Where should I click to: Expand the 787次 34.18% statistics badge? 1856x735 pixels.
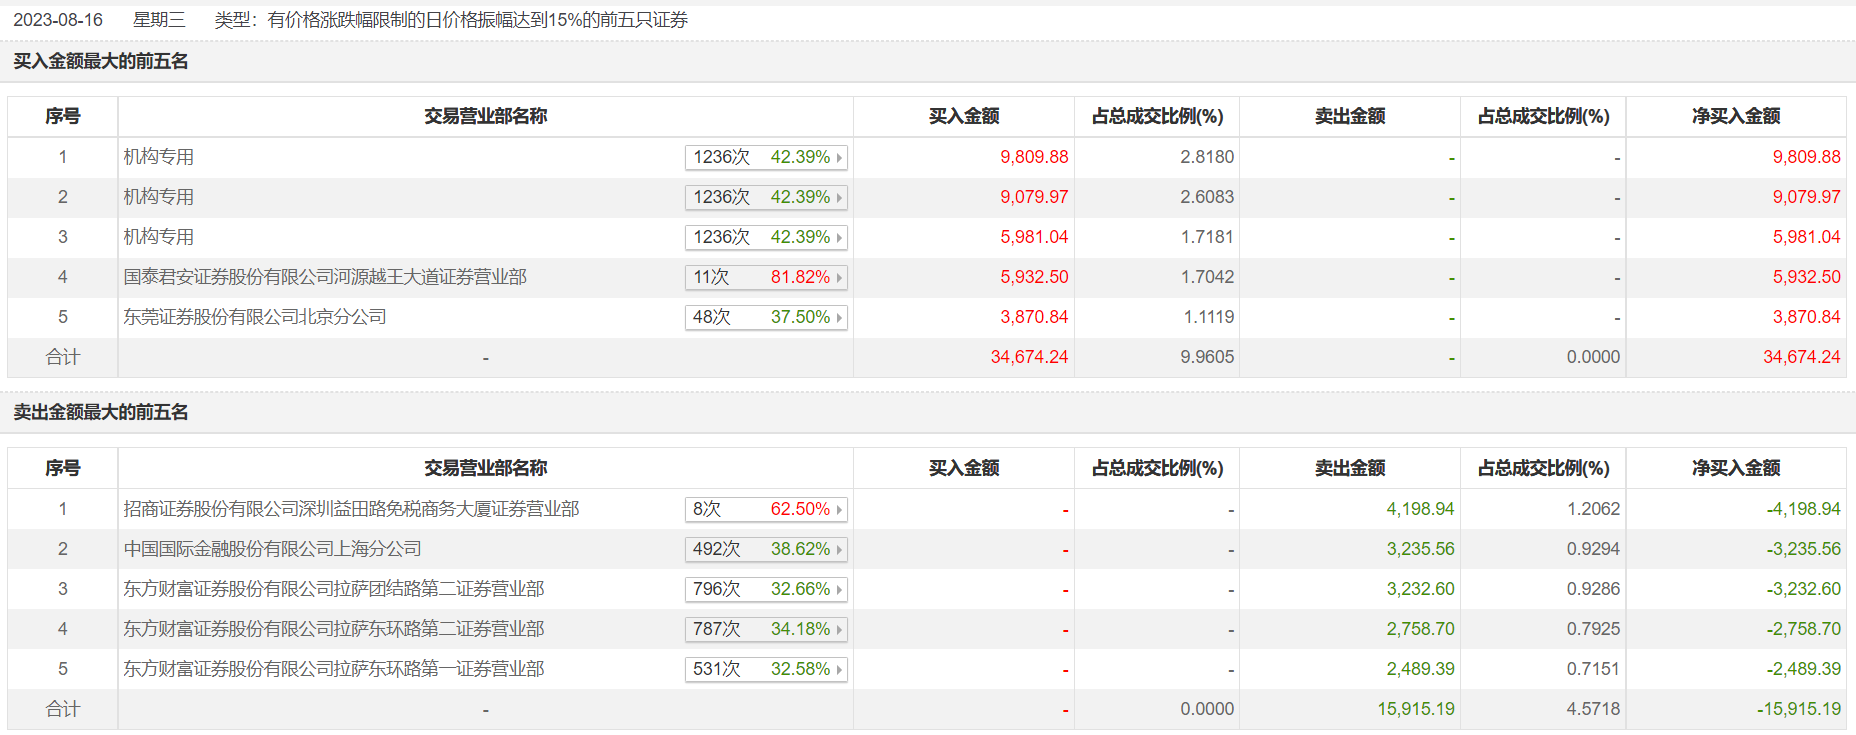[766, 630]
